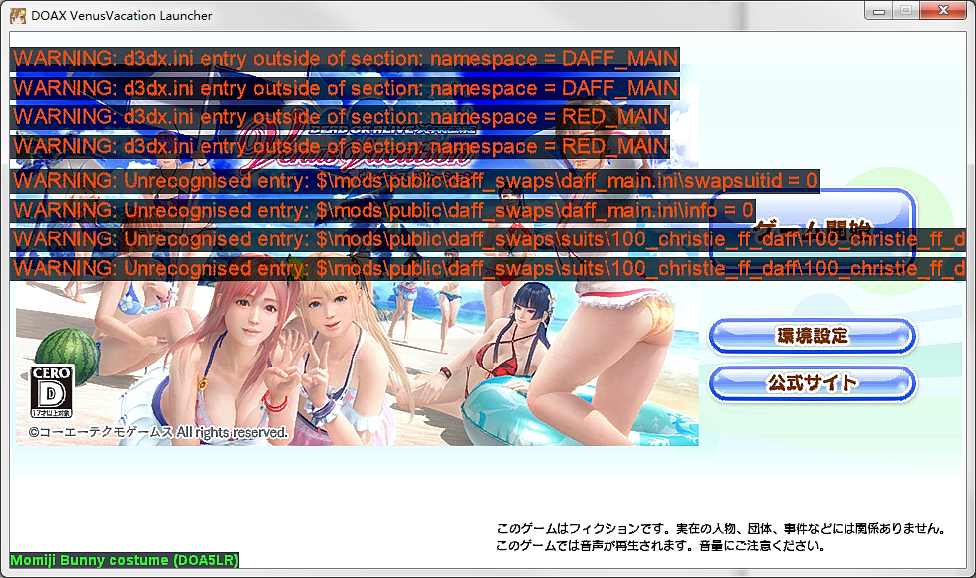
Task: Minimize the launcher window
Action: [x=879, y=11]
